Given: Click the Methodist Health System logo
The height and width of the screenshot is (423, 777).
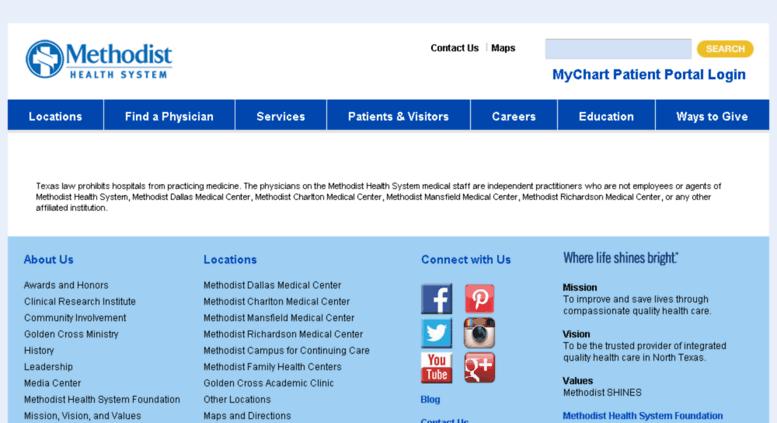Looking at the screenshot, I should (99, 59).
